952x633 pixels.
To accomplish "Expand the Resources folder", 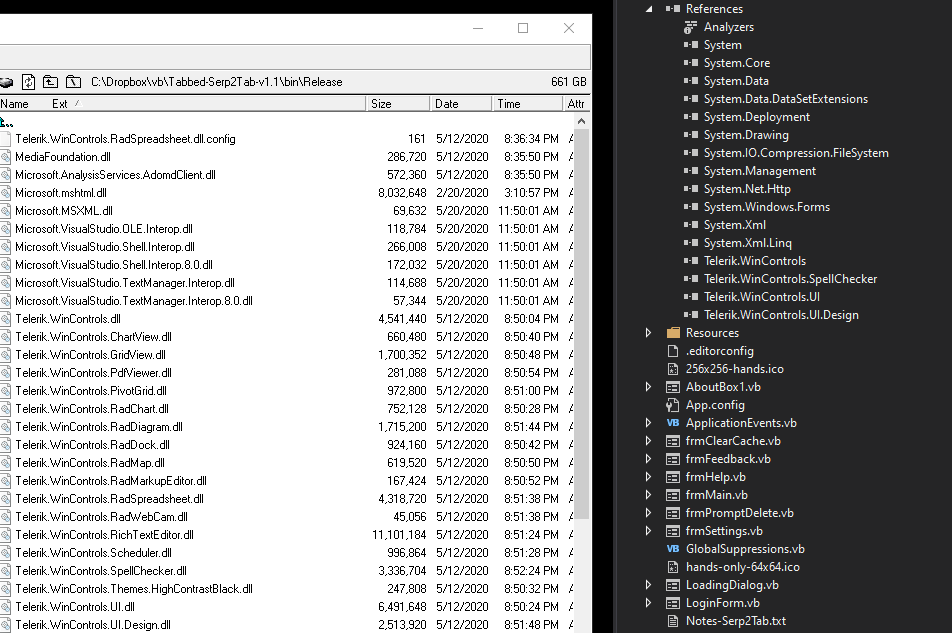I will (648, 333).
